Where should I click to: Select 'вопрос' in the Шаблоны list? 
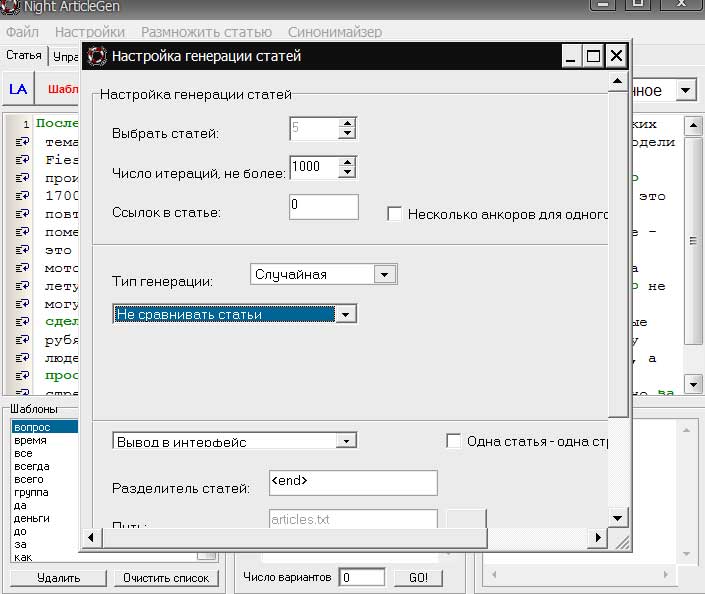click(x=45, y=427)
